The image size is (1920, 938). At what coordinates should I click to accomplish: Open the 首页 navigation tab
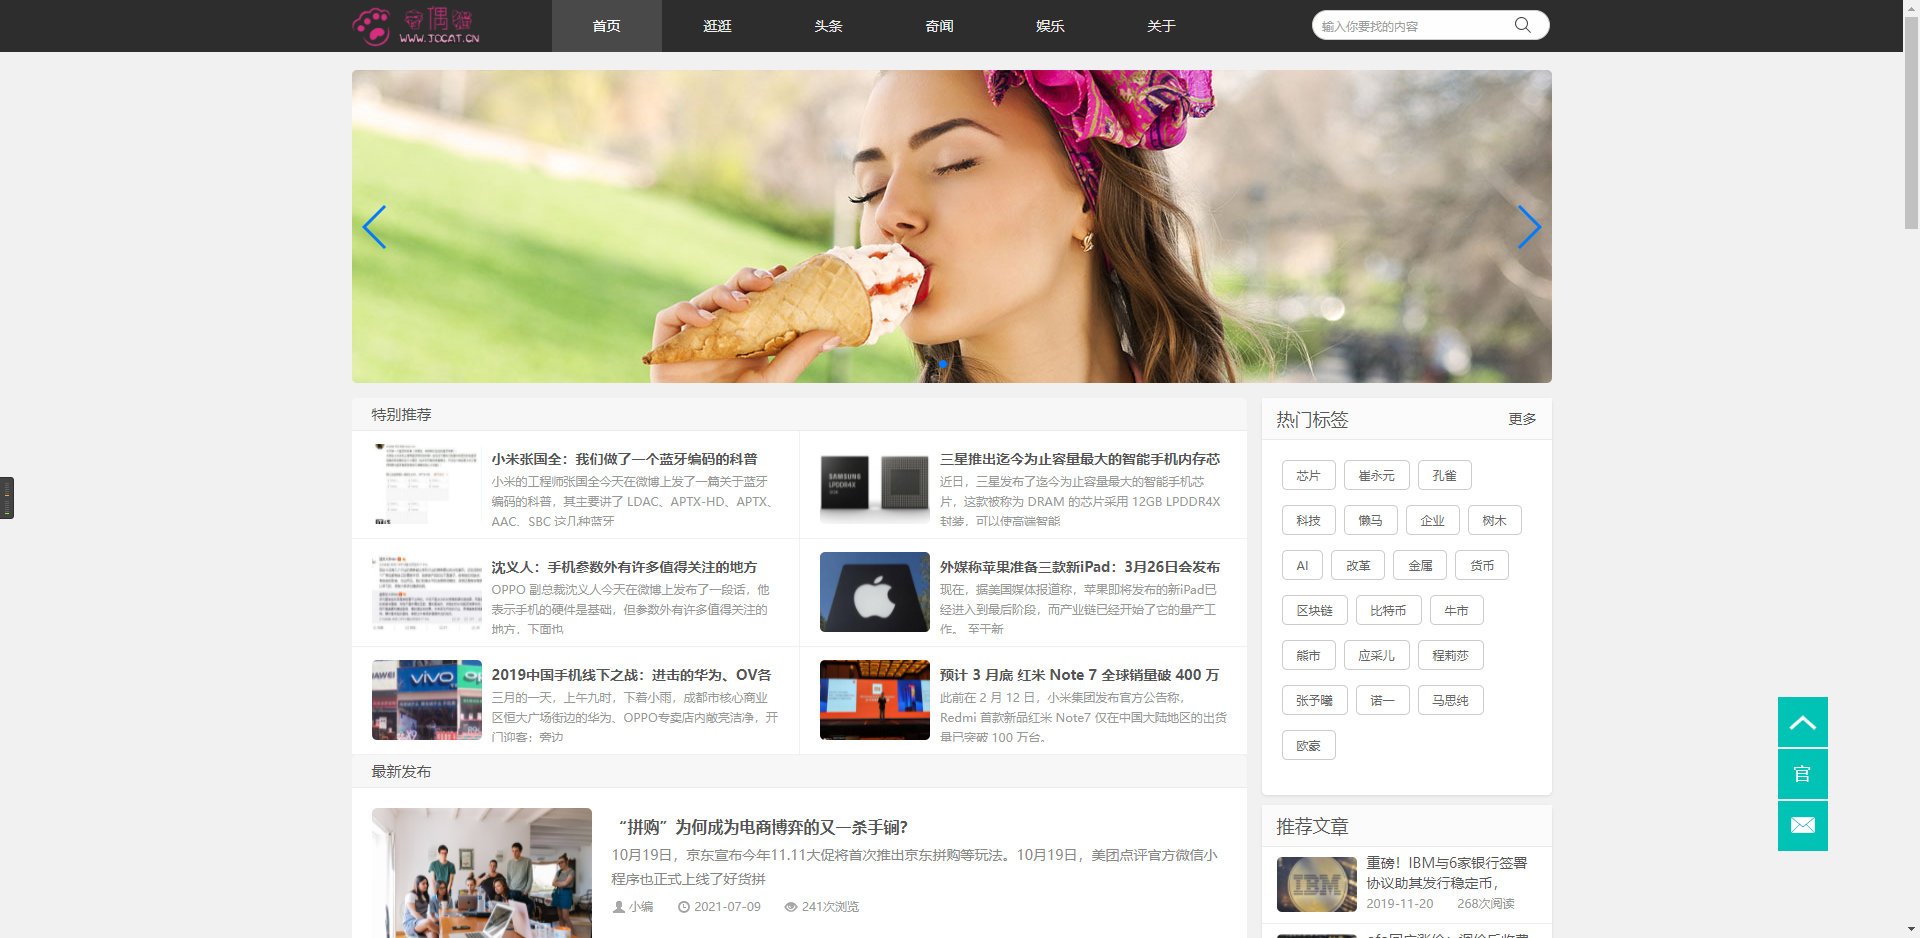(606, 26)
